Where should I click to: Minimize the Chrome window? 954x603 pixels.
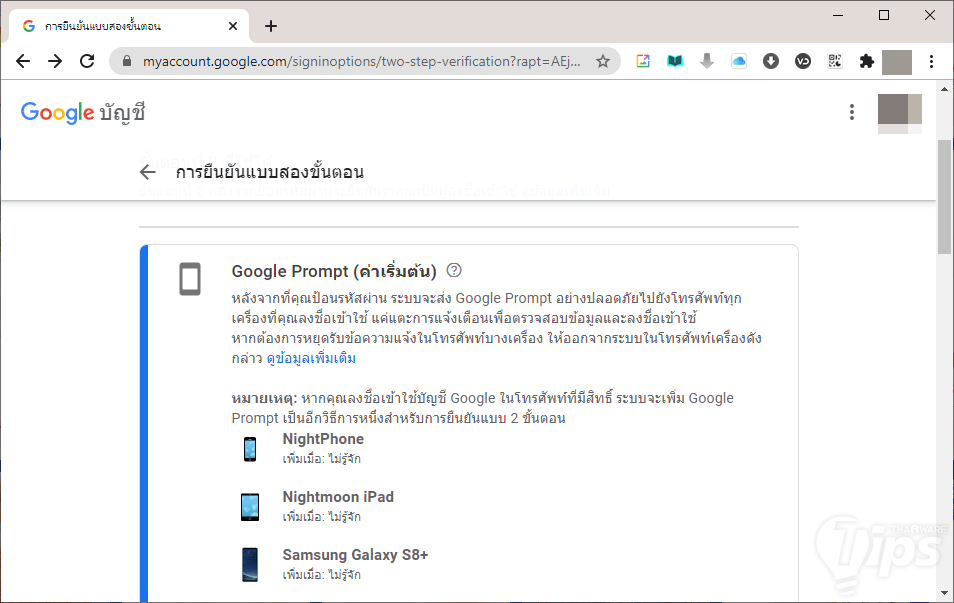[838, 15]
